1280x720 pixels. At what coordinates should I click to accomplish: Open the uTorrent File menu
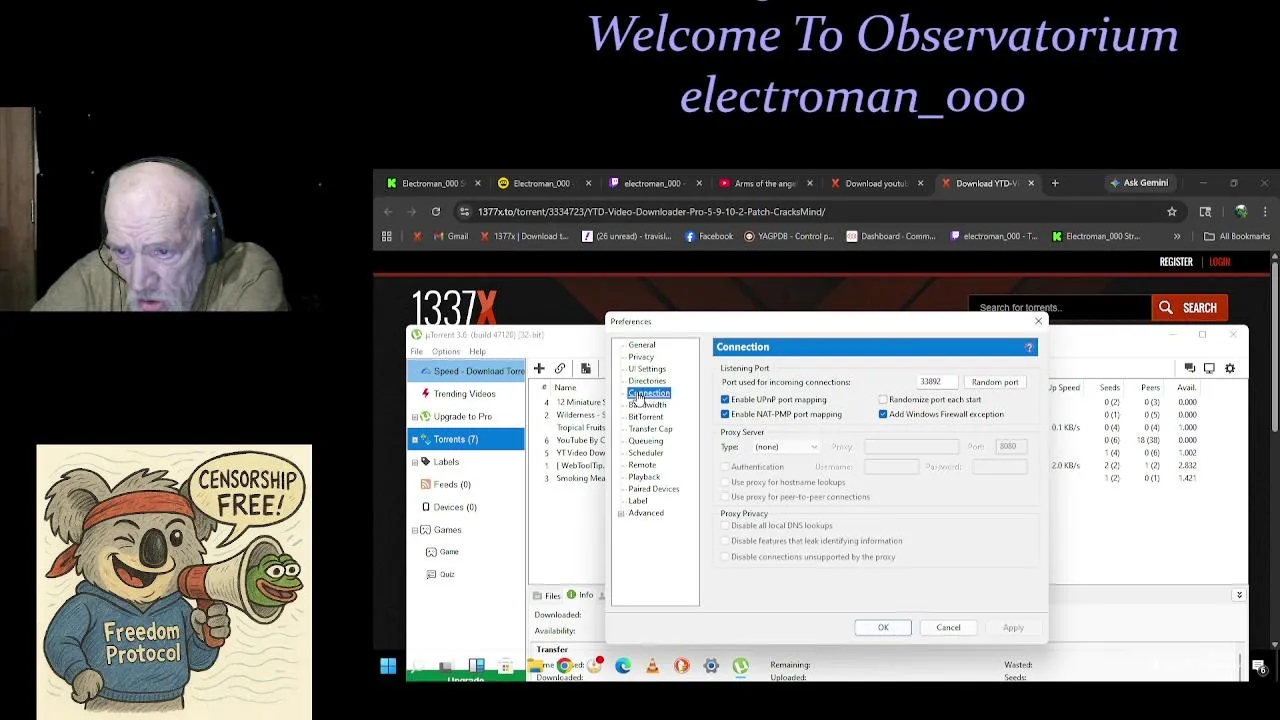pyautogui.click(x=417, y=352)
